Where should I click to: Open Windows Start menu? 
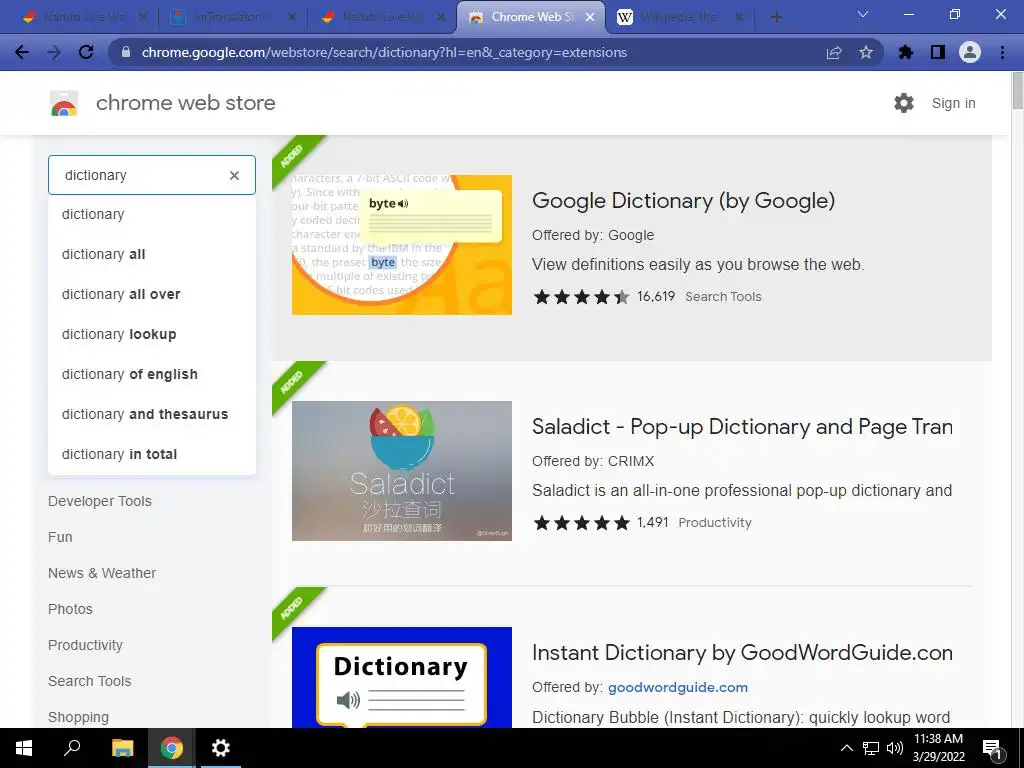24,748
